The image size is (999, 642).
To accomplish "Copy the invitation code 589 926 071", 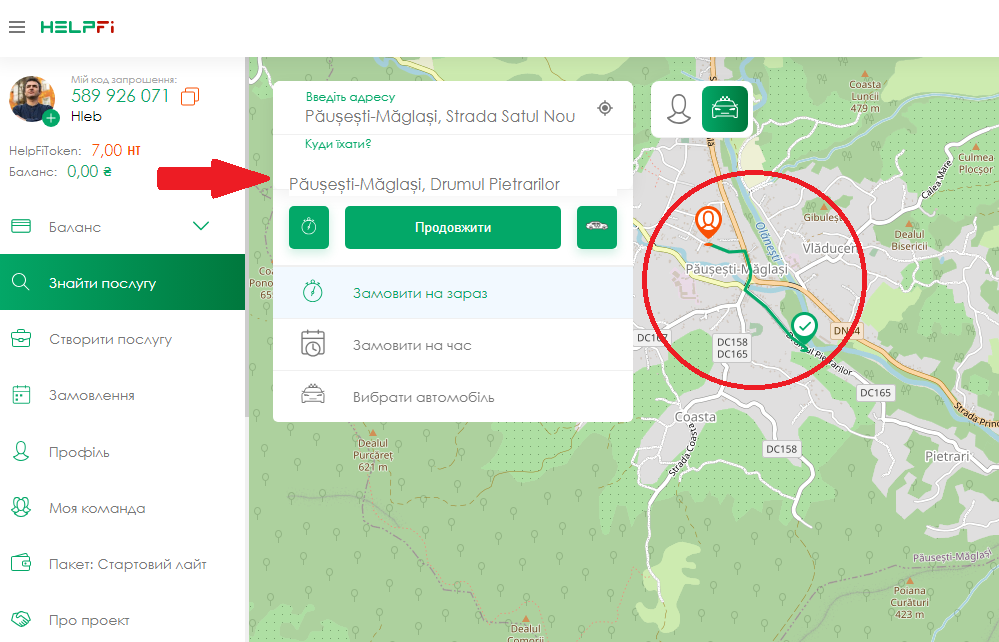I will (190, 96).
